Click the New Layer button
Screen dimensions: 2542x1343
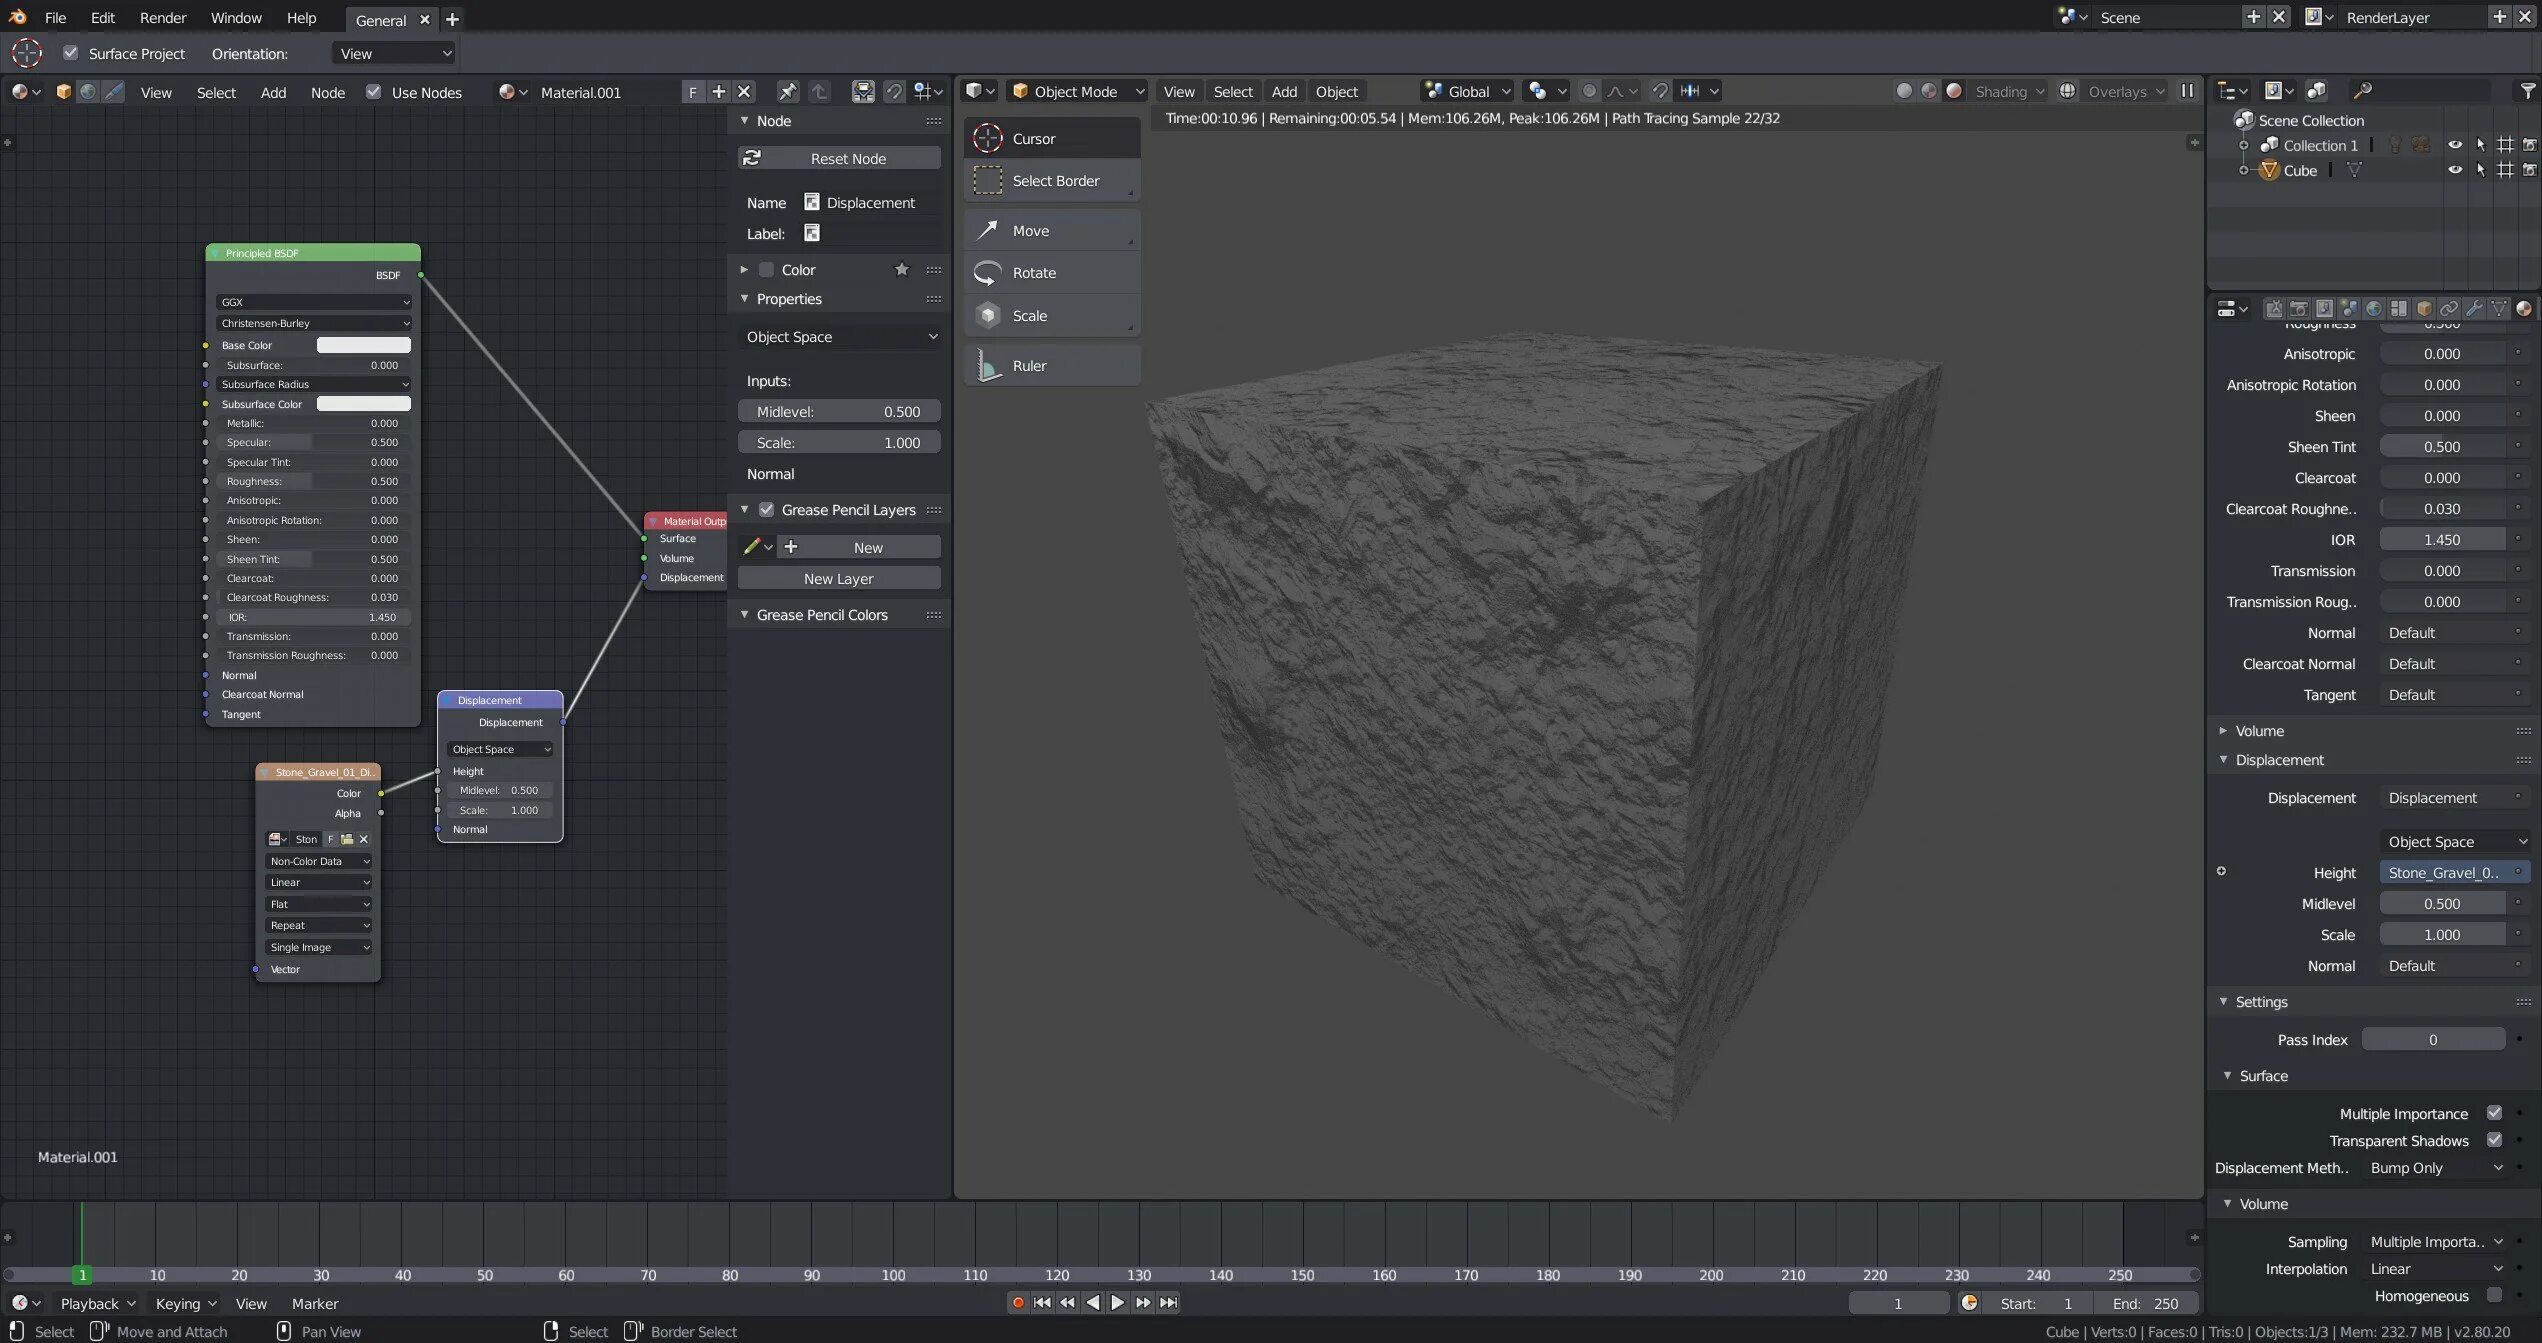[839, 579]
